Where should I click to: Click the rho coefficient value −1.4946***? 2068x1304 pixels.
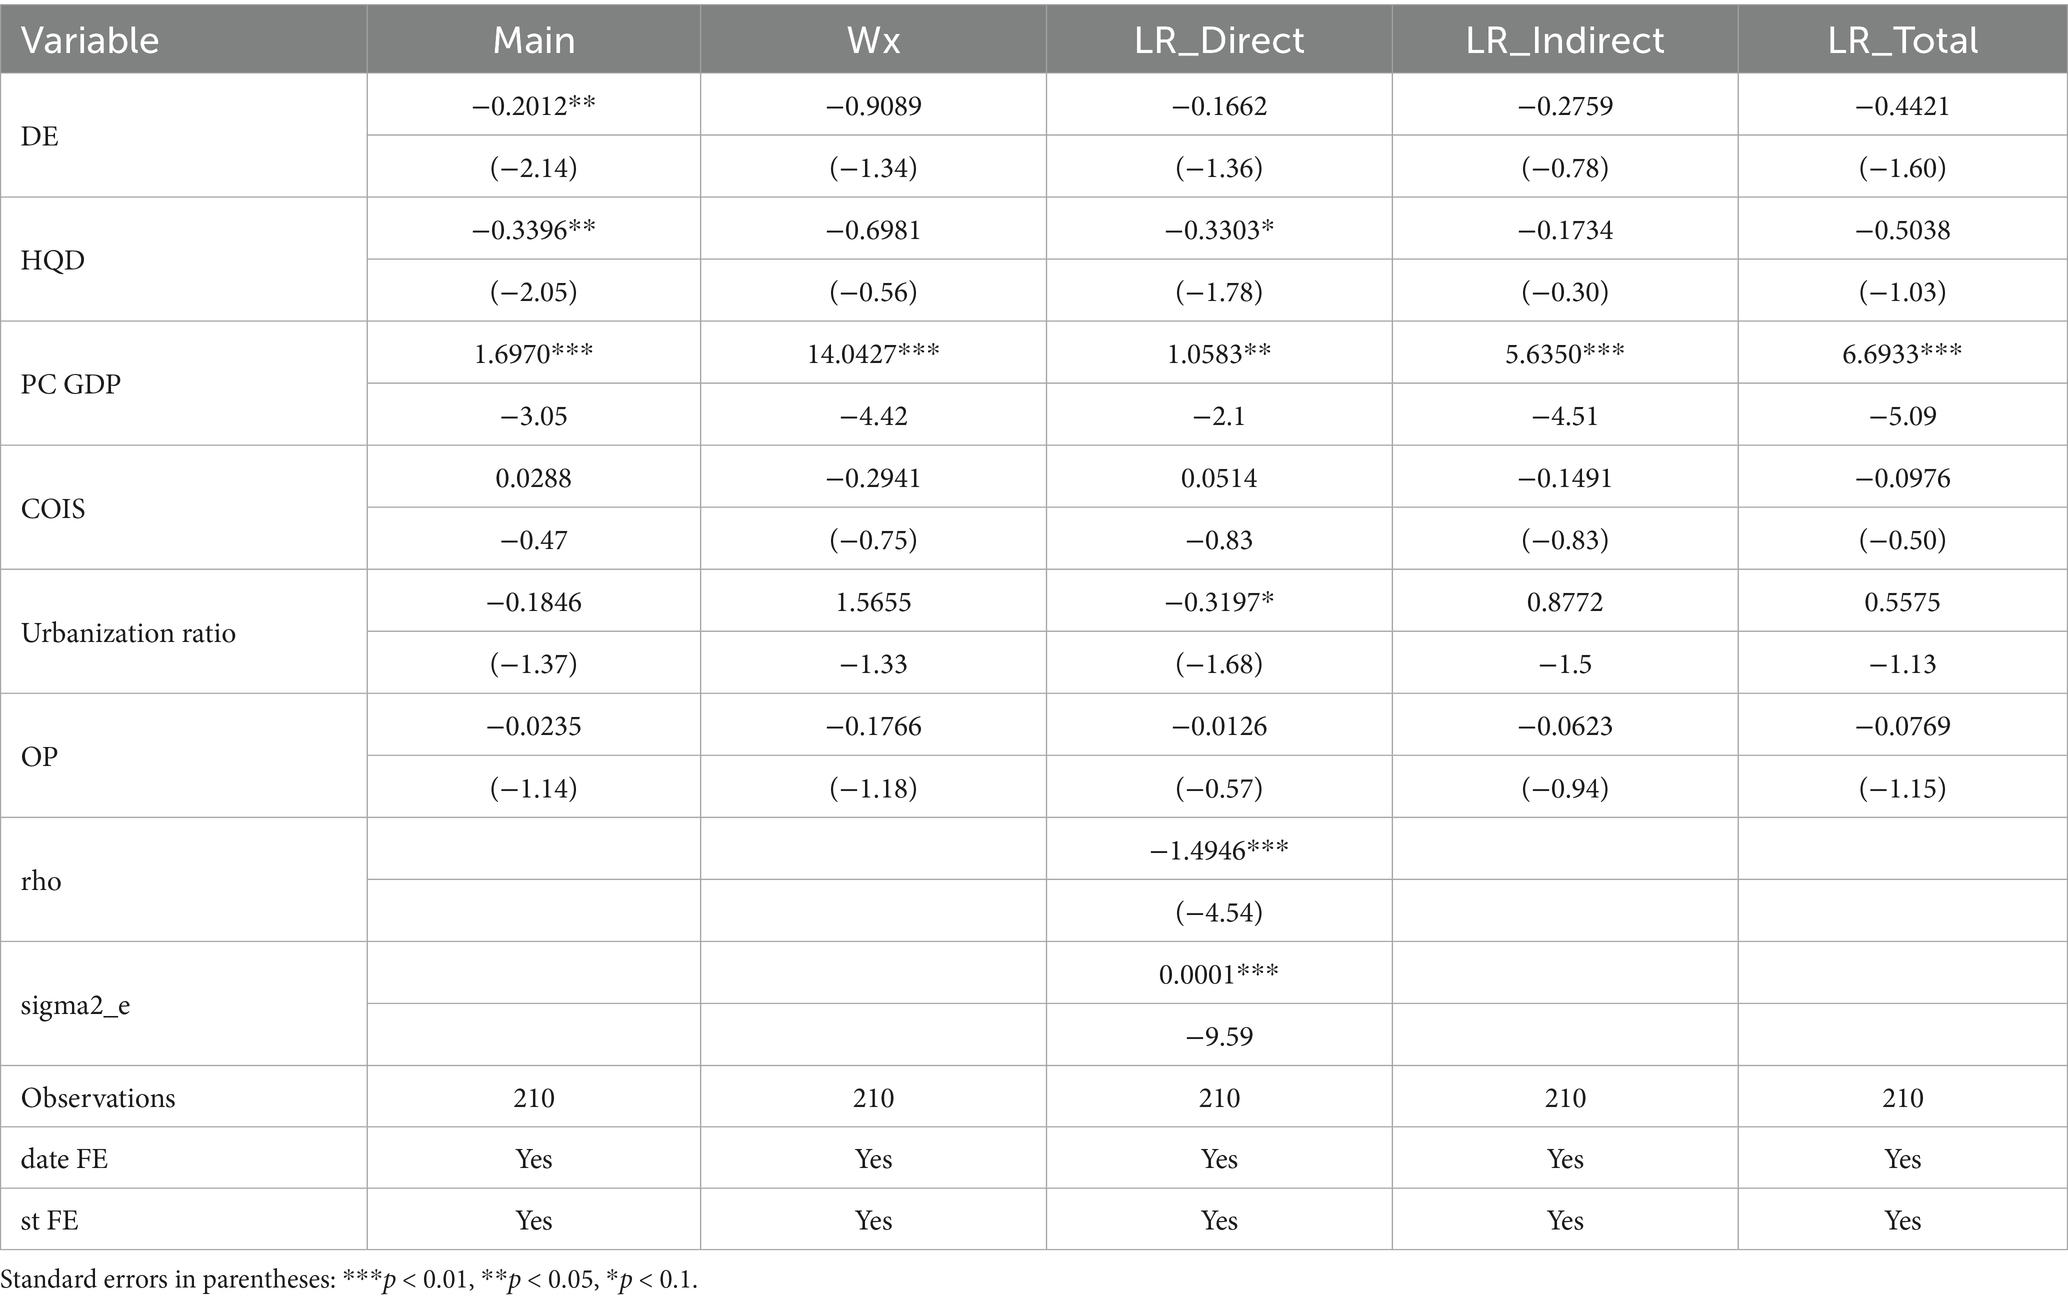coord(1219,850)
